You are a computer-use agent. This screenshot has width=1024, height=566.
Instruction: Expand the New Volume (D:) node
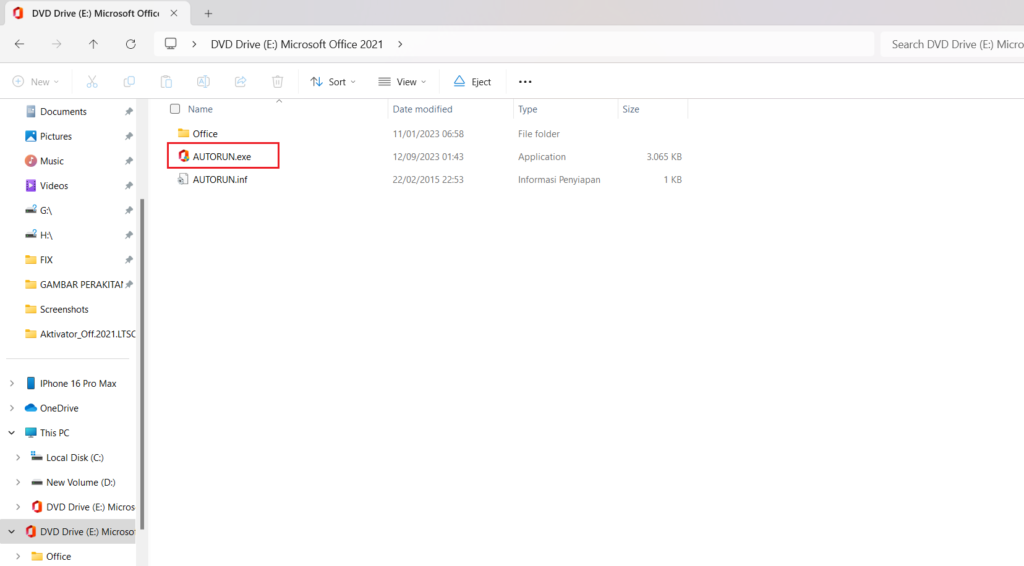pyautogui.click(x=18, y=482)
